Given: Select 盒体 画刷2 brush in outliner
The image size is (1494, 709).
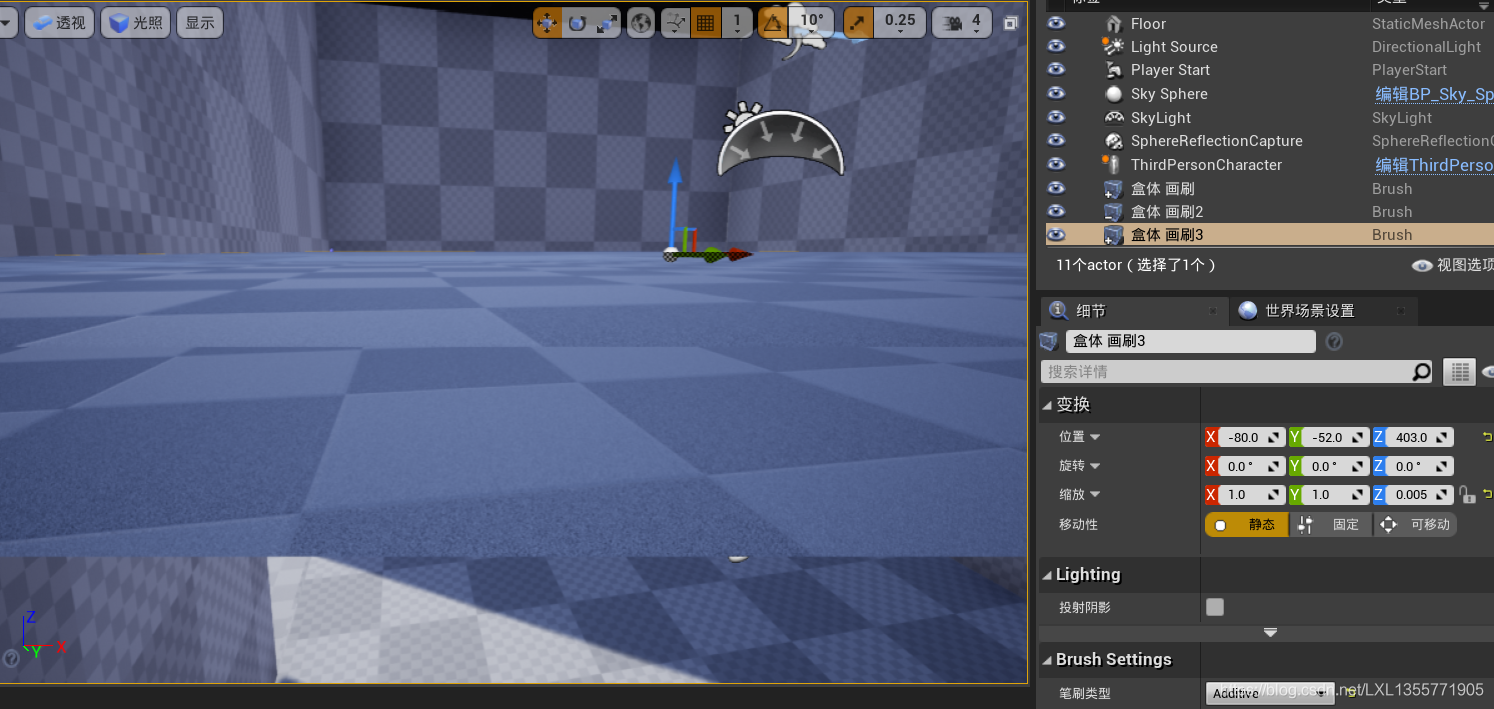Looking at the screenshot, I should click(1167, 211).
